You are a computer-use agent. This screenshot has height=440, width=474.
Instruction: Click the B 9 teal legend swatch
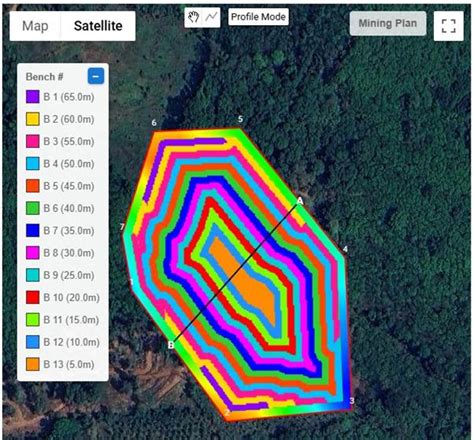pos(33,275)
